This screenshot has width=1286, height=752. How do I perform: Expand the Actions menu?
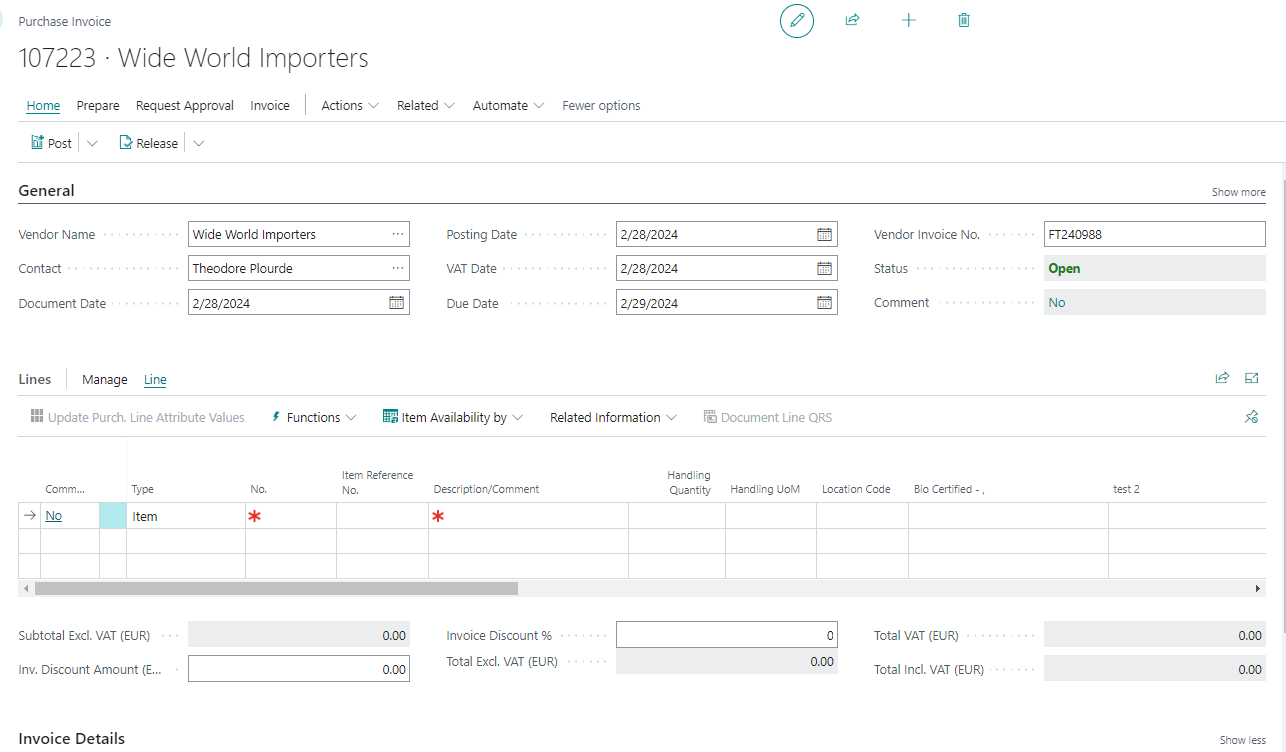pos(350,106)
